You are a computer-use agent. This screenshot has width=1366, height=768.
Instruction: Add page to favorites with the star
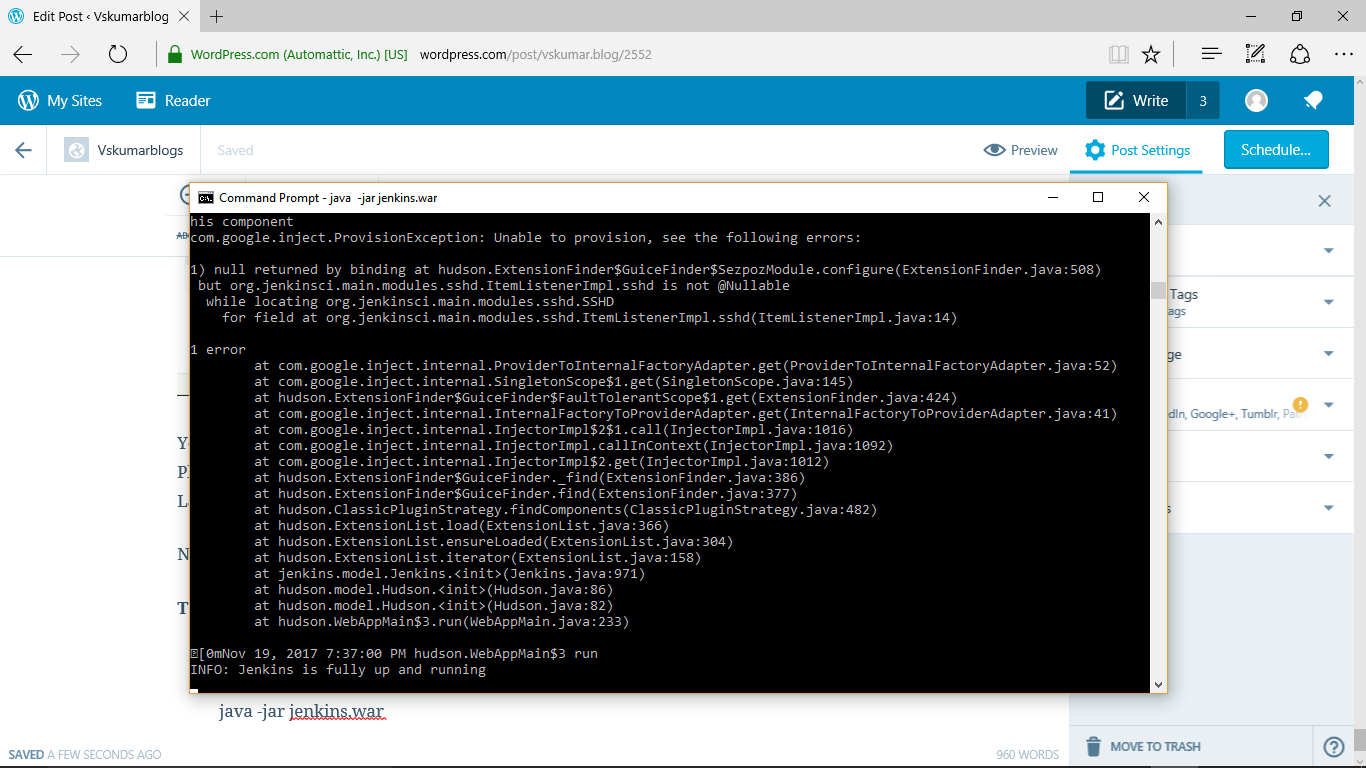pos(1151,54)
